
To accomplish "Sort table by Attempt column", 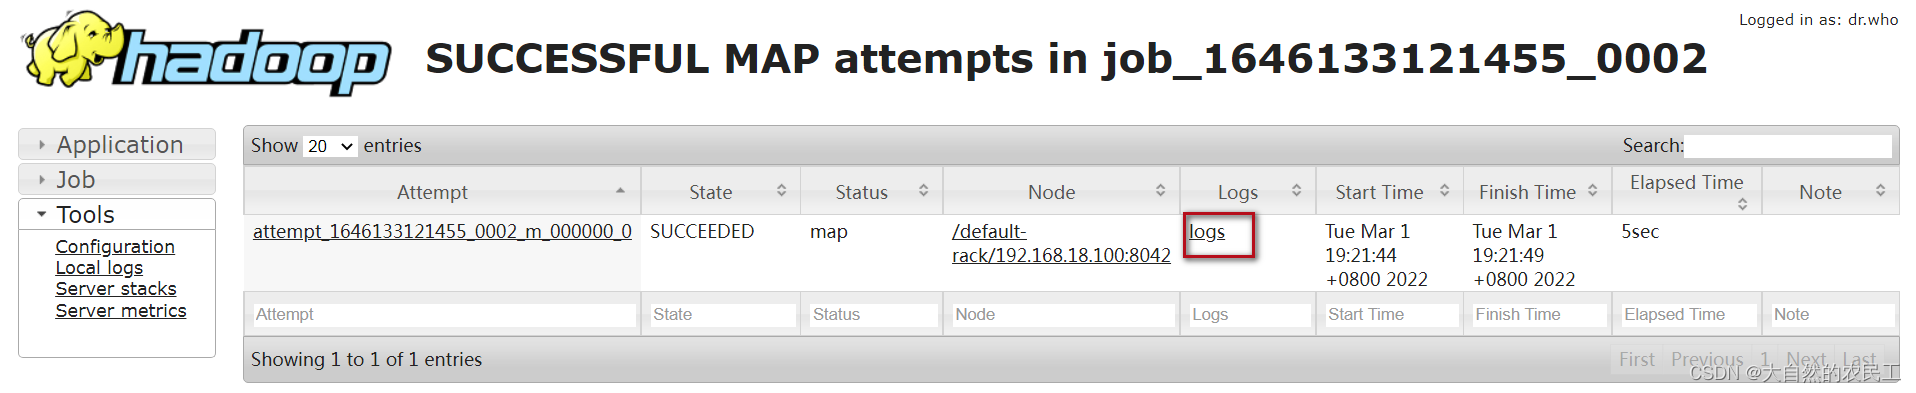I will [442, 192].
